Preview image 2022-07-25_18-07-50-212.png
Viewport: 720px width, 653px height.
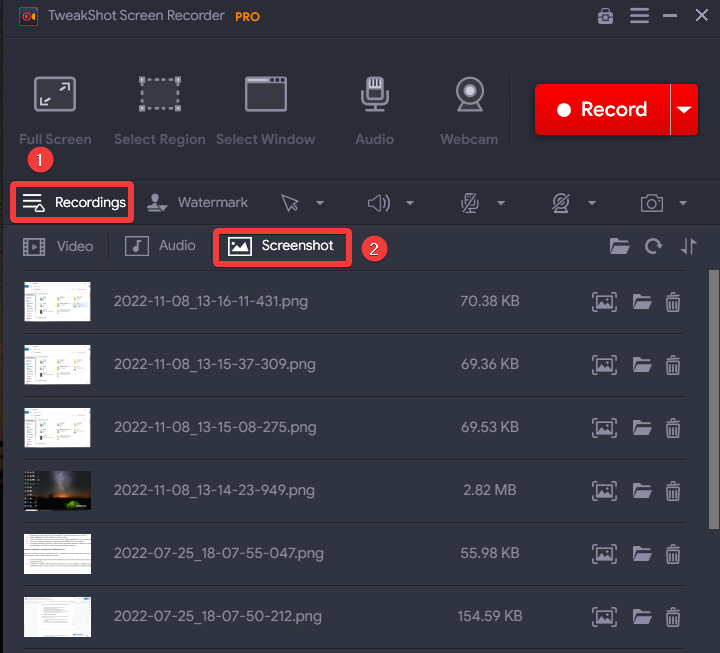tap(604, 617)
